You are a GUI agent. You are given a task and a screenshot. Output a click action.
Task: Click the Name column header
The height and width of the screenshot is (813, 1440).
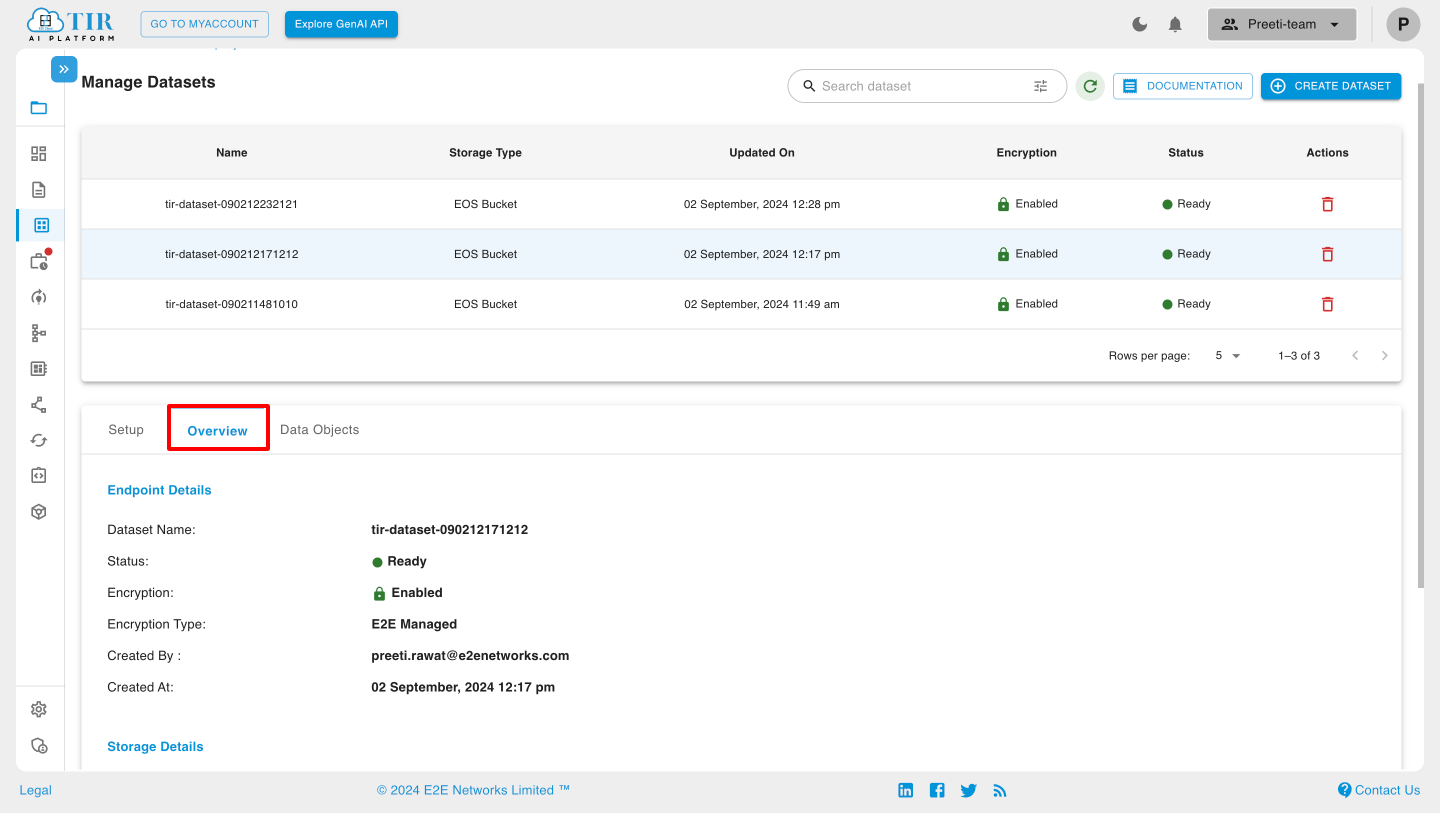pos(232,153)
